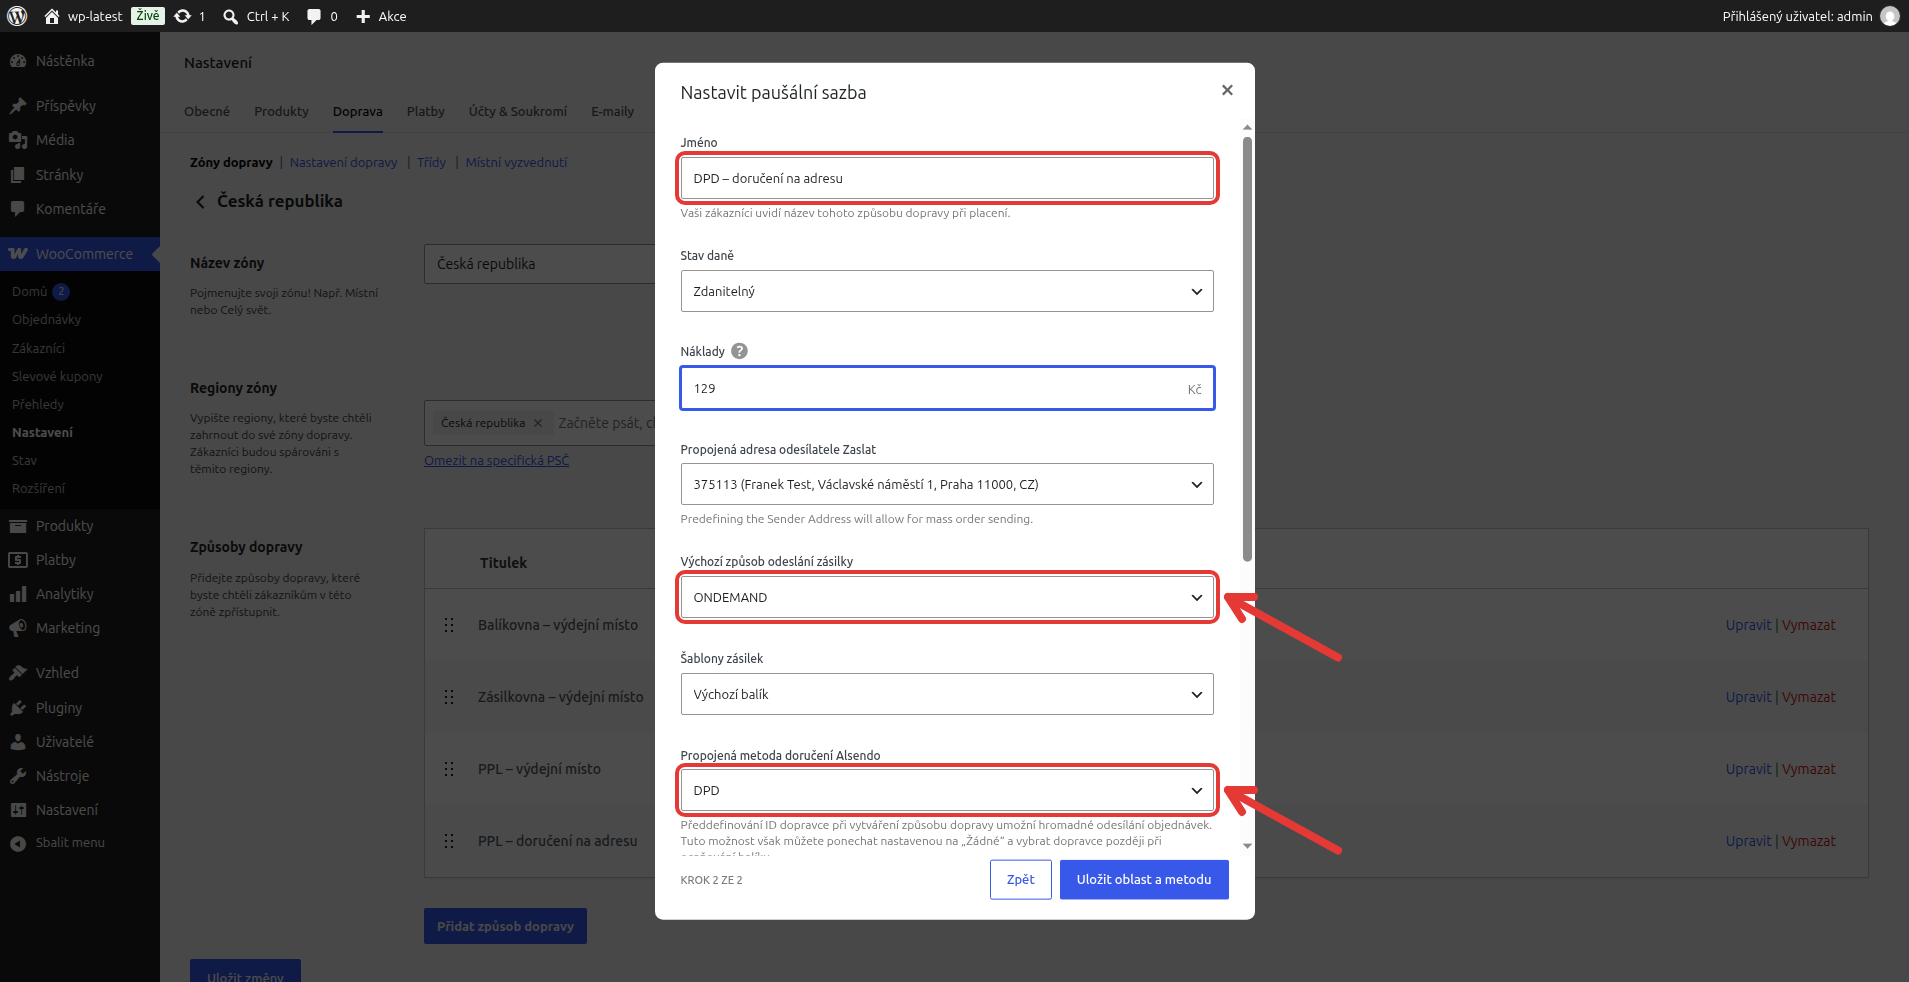Expand the Výchozí způsob odeslání zásilky dropdown
1909x982 pixels.
(x=947, y=597)
